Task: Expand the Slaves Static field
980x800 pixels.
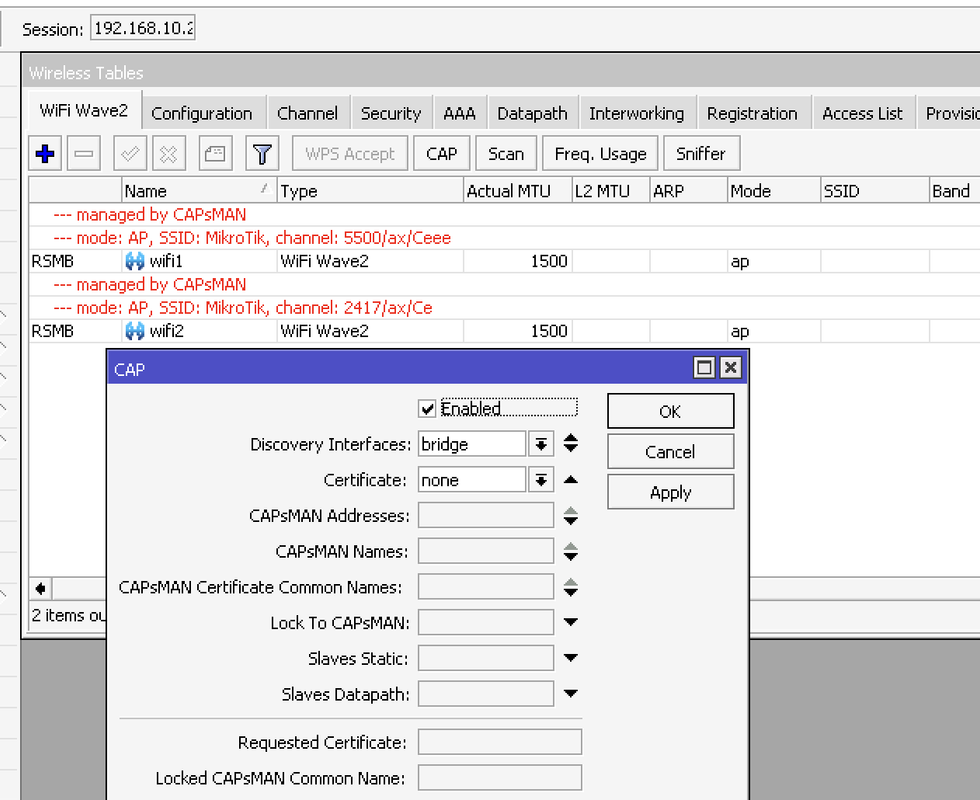Action: (570, 658)
